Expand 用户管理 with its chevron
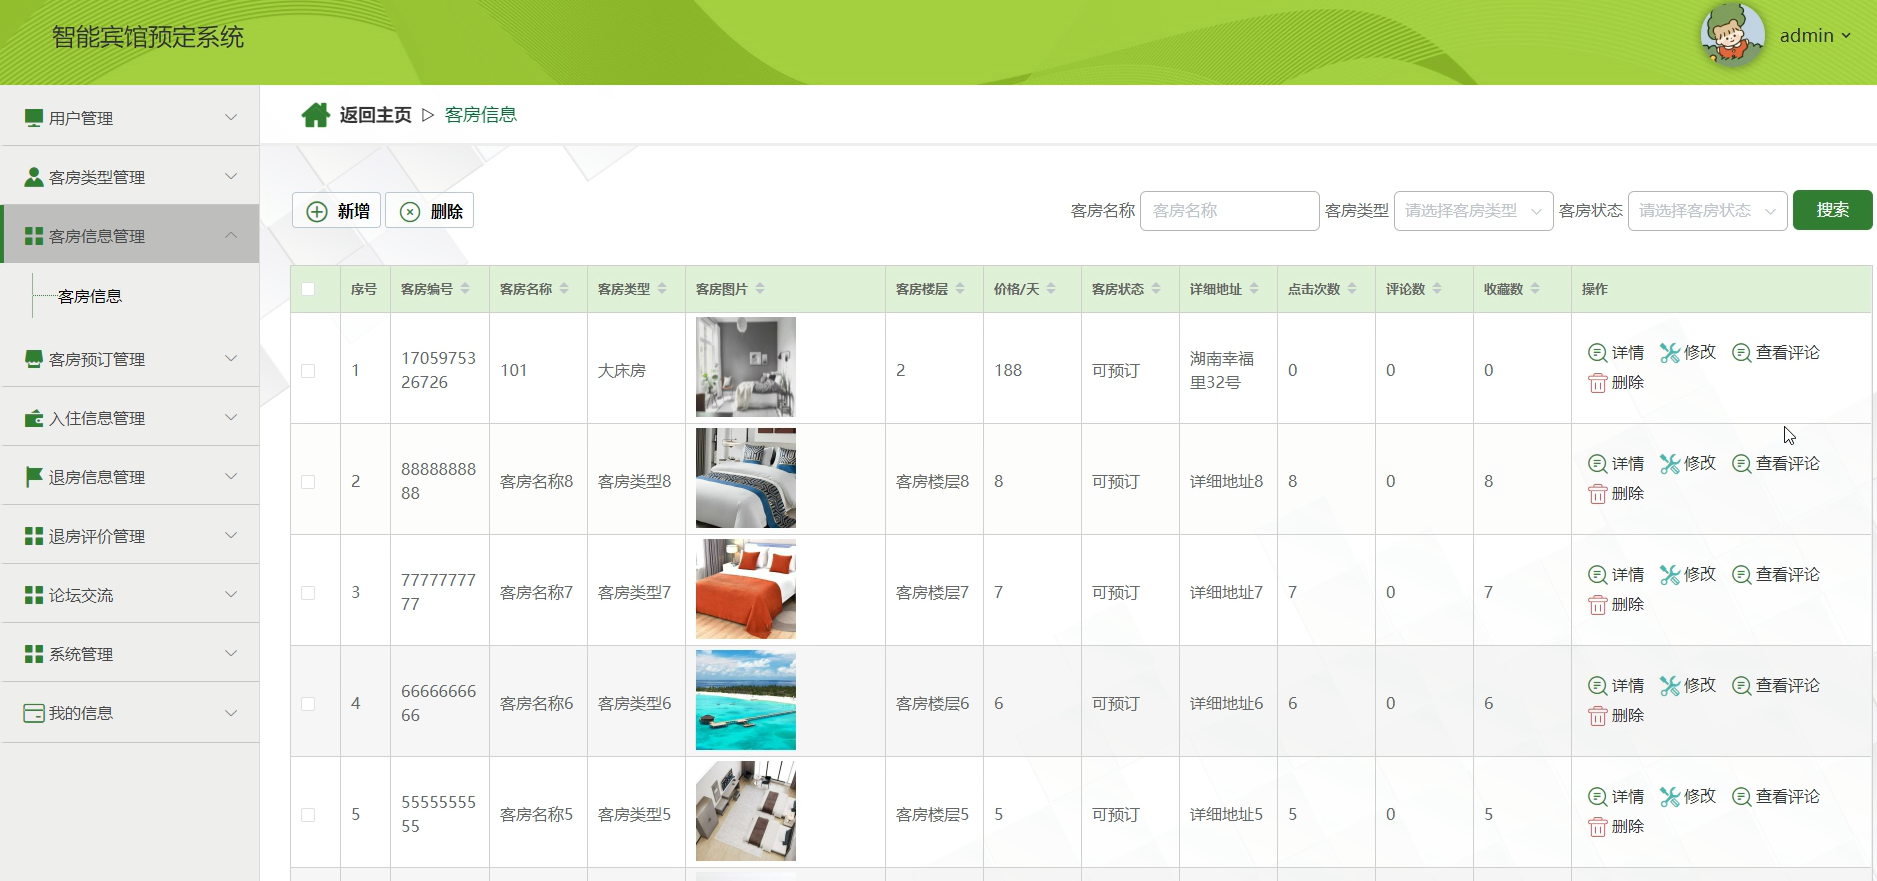Image resolution: width=1877 pixels, height=881 pixels. pos(231,117)
